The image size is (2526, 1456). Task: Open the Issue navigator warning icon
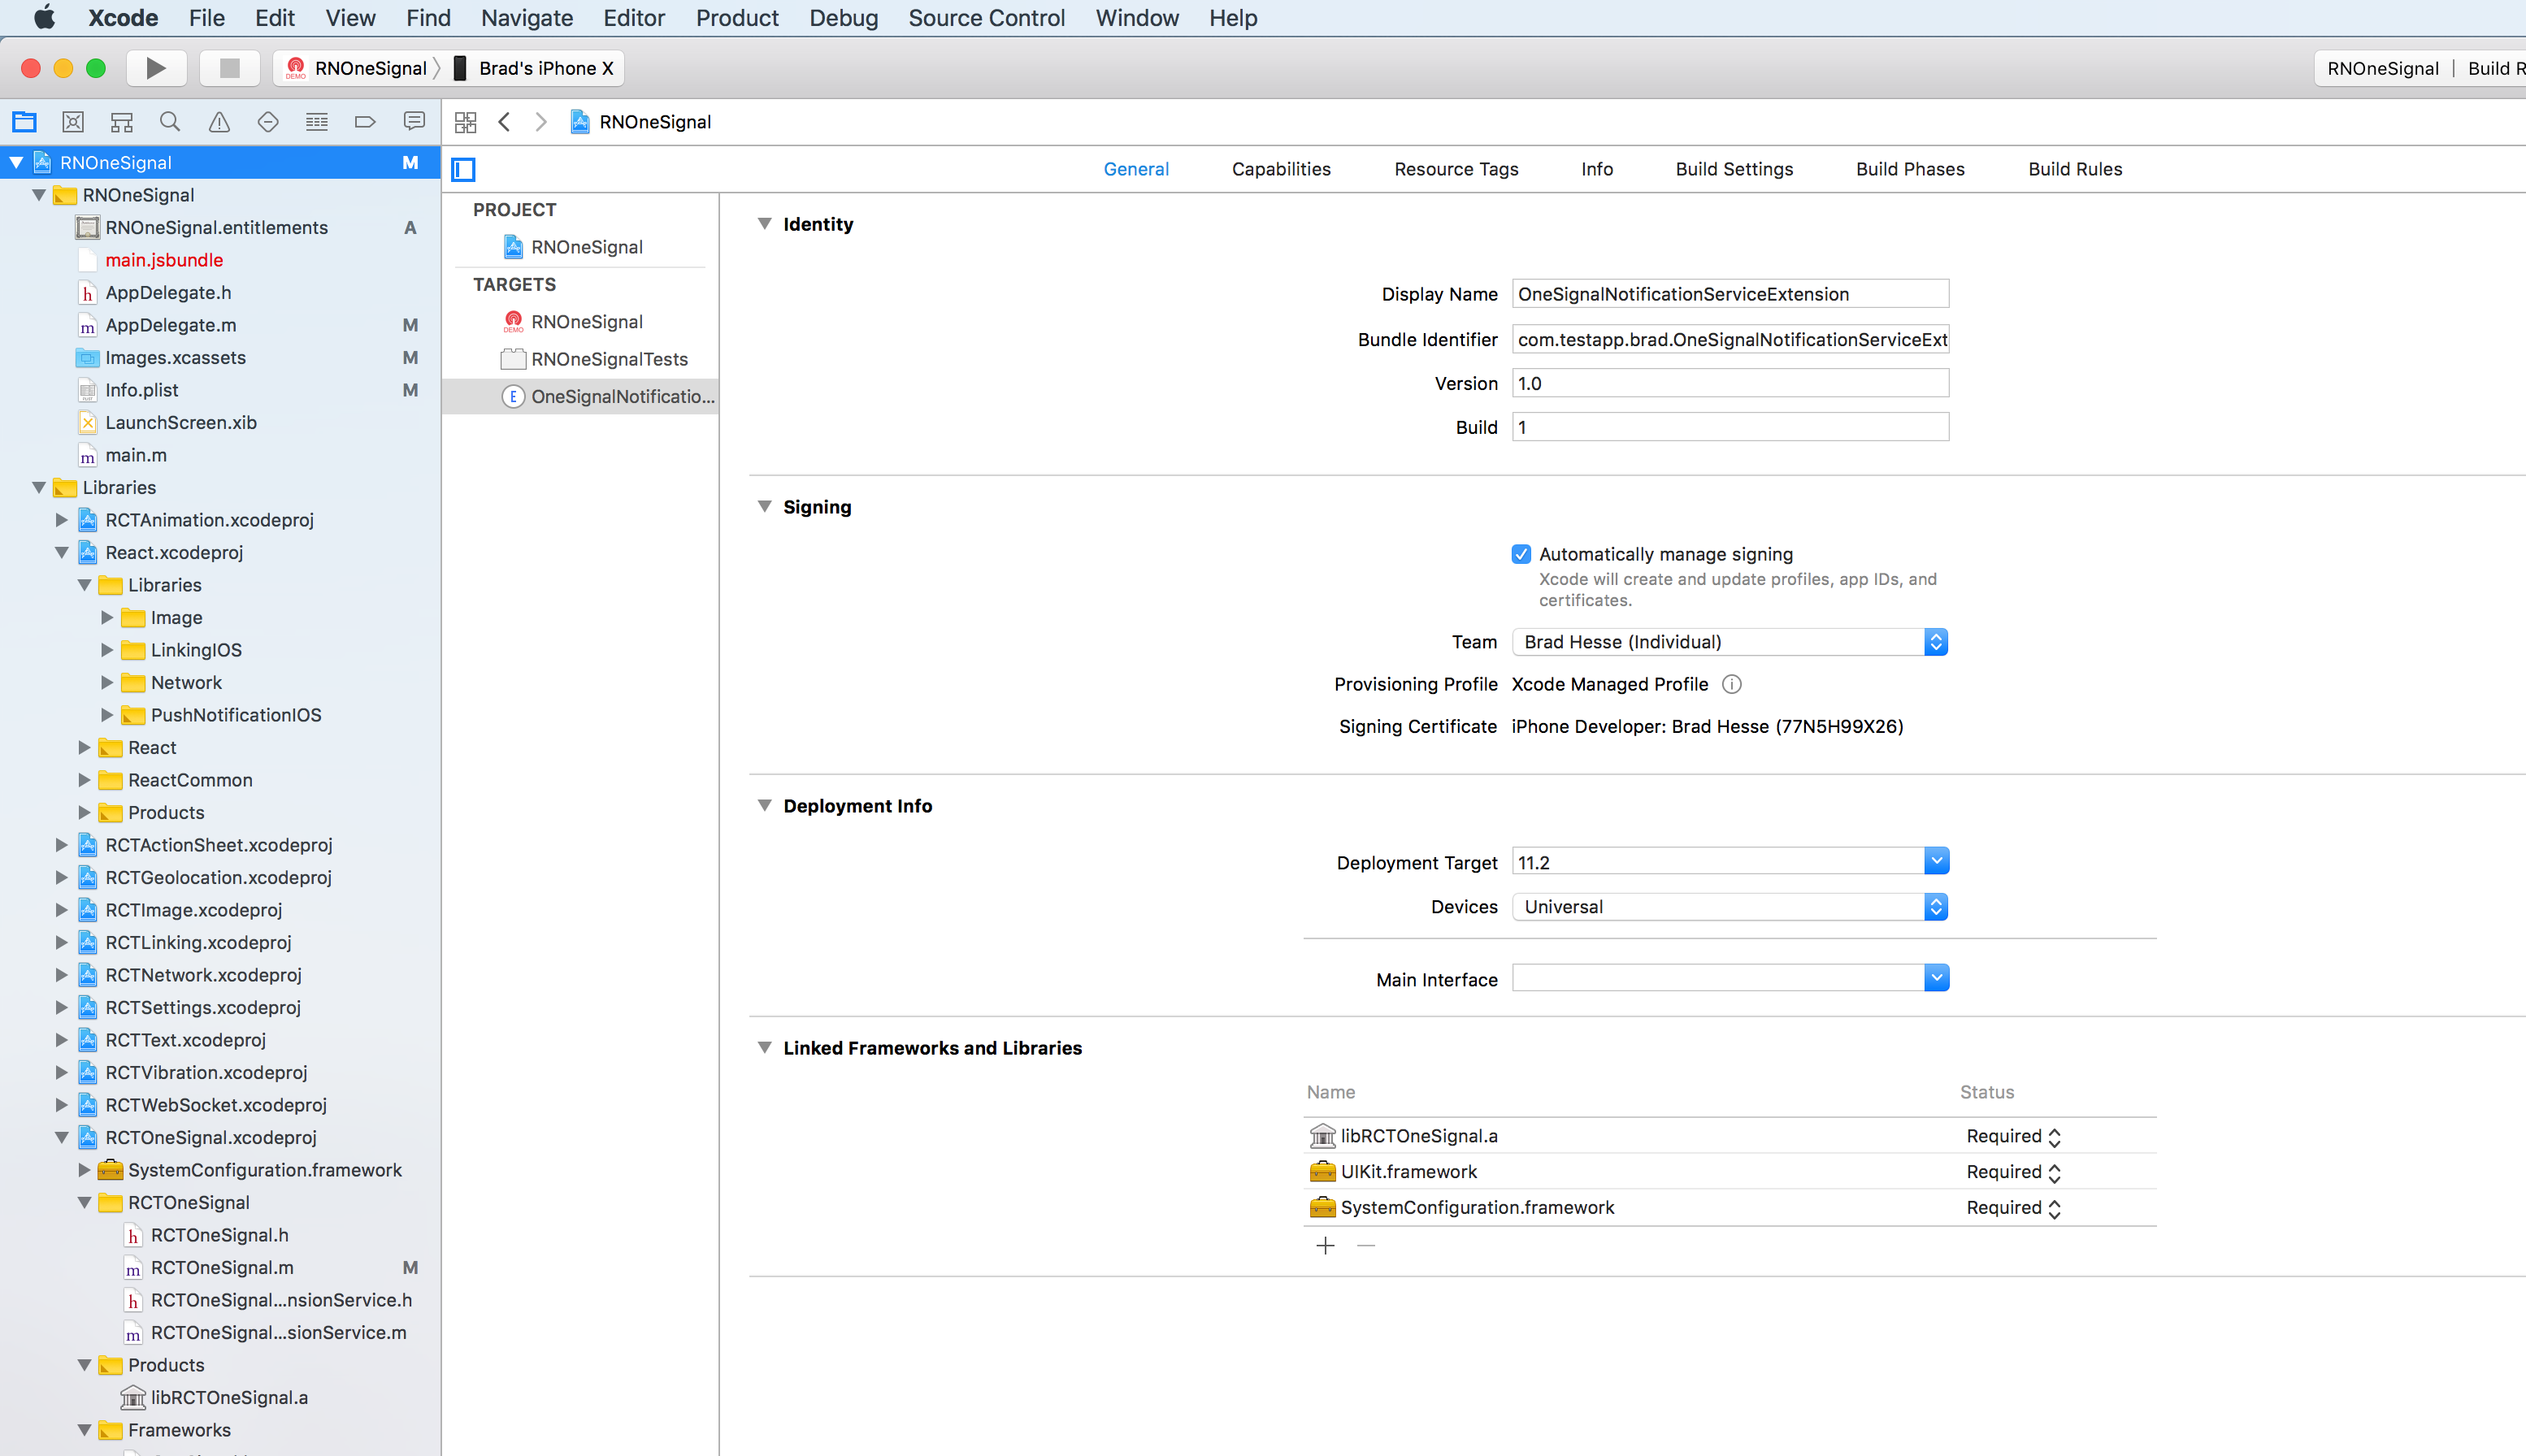(219, 122)
